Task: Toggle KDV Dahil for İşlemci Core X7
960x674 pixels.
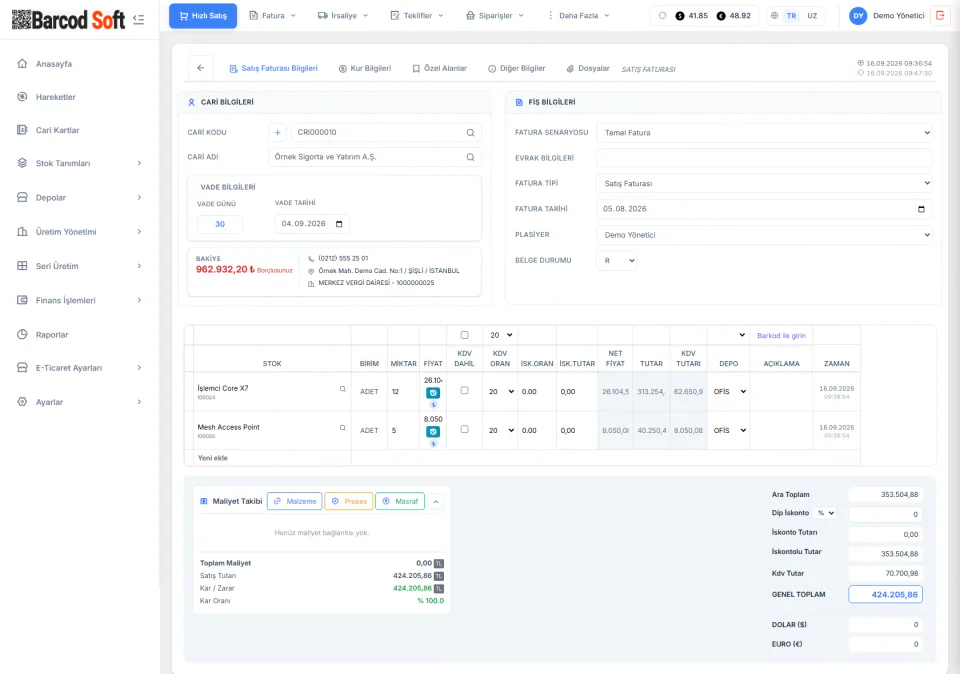Action: pos(465,391)
